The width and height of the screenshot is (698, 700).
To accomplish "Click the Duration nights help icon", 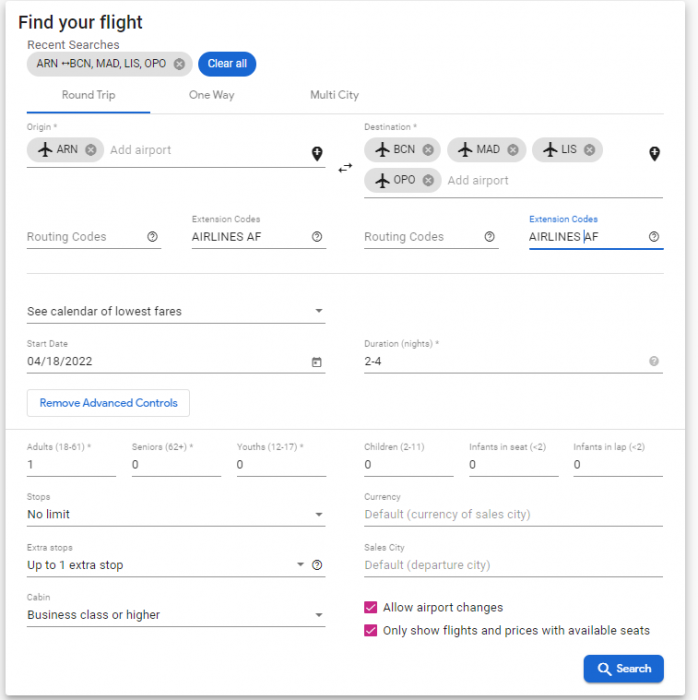I will click(654, 362).
